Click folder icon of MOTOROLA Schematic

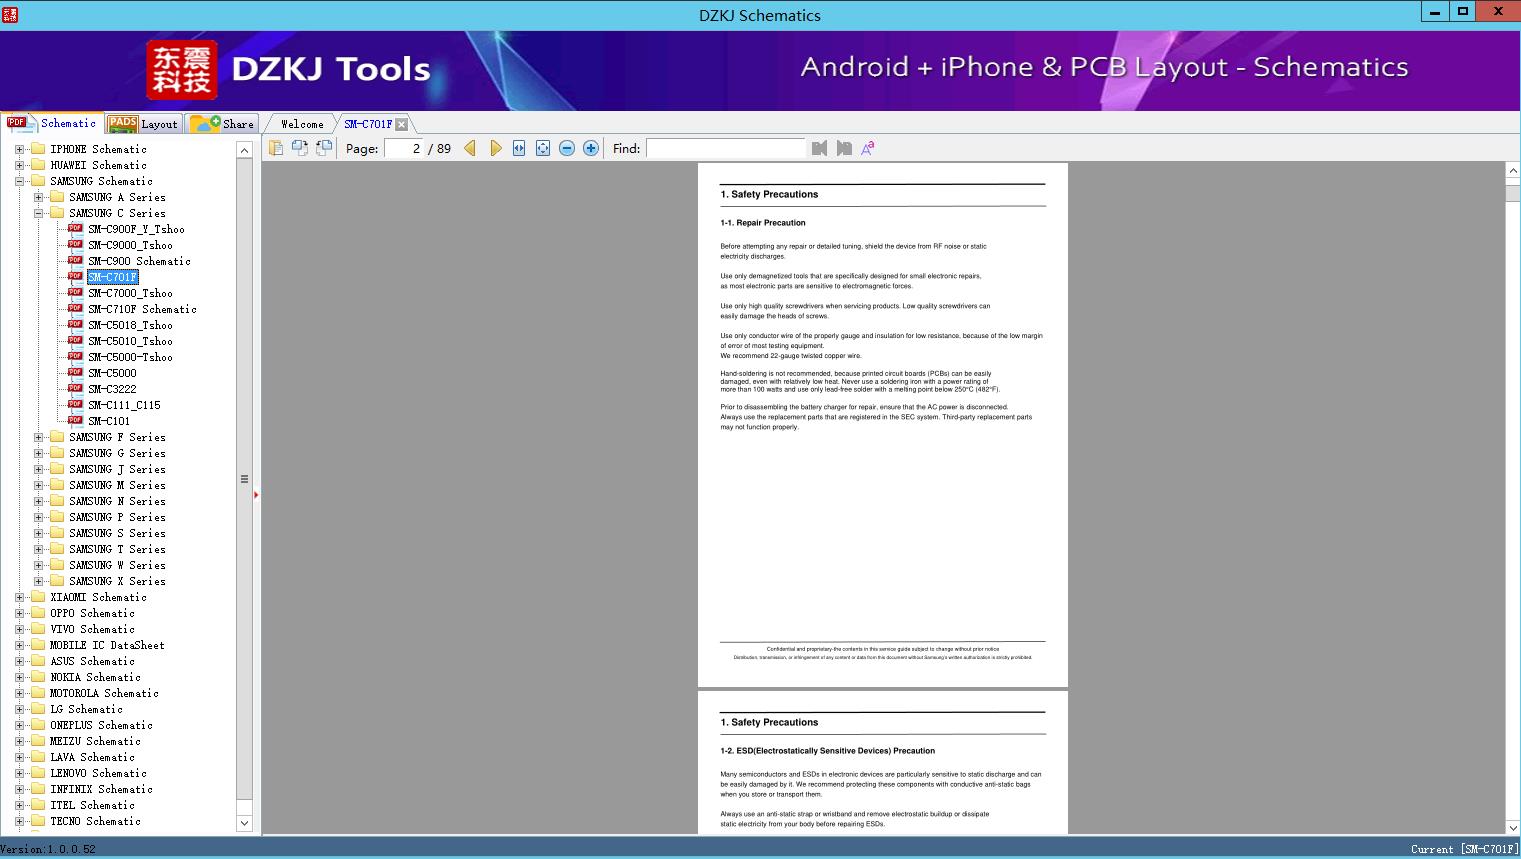pos(38,693)
